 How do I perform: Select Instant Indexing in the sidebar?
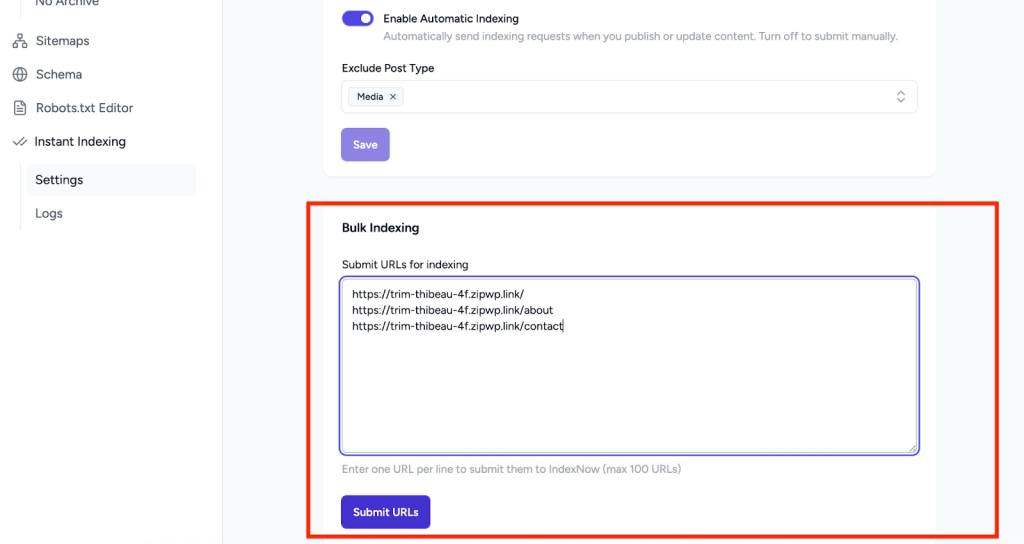pos(80,142)
